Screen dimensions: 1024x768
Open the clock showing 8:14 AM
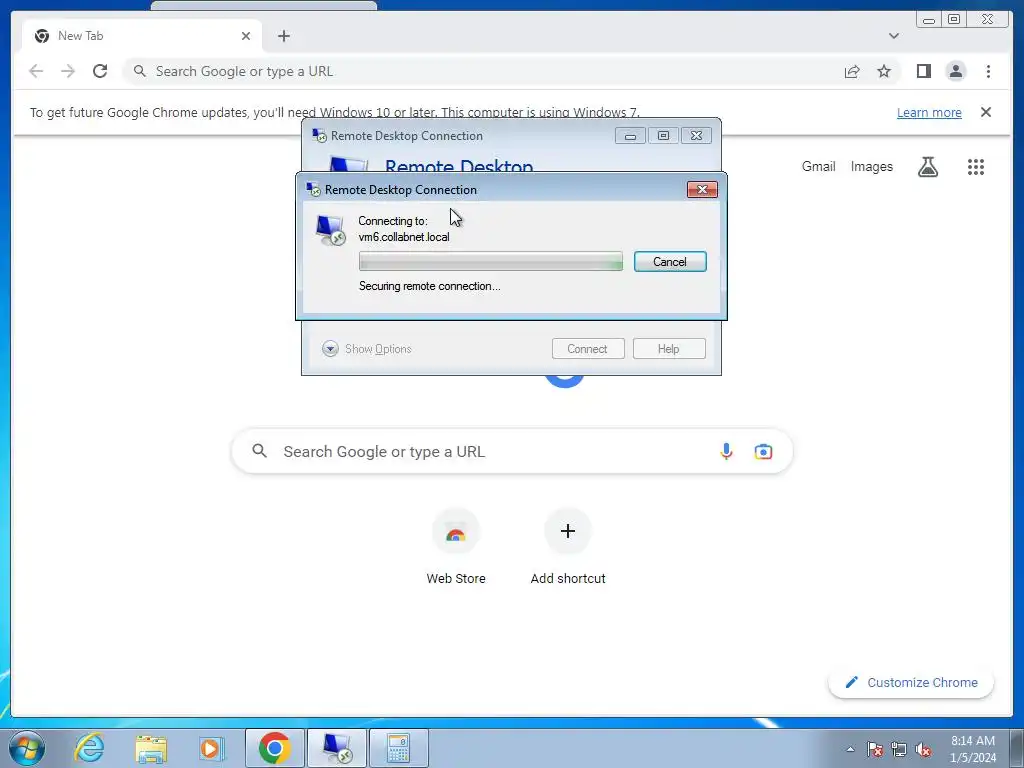[972, 749]
